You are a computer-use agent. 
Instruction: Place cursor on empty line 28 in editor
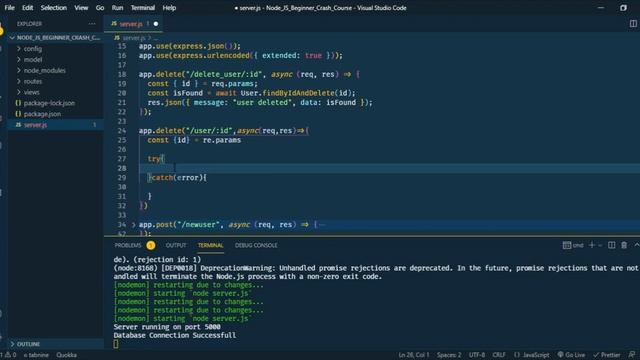[x=389, y=168]
